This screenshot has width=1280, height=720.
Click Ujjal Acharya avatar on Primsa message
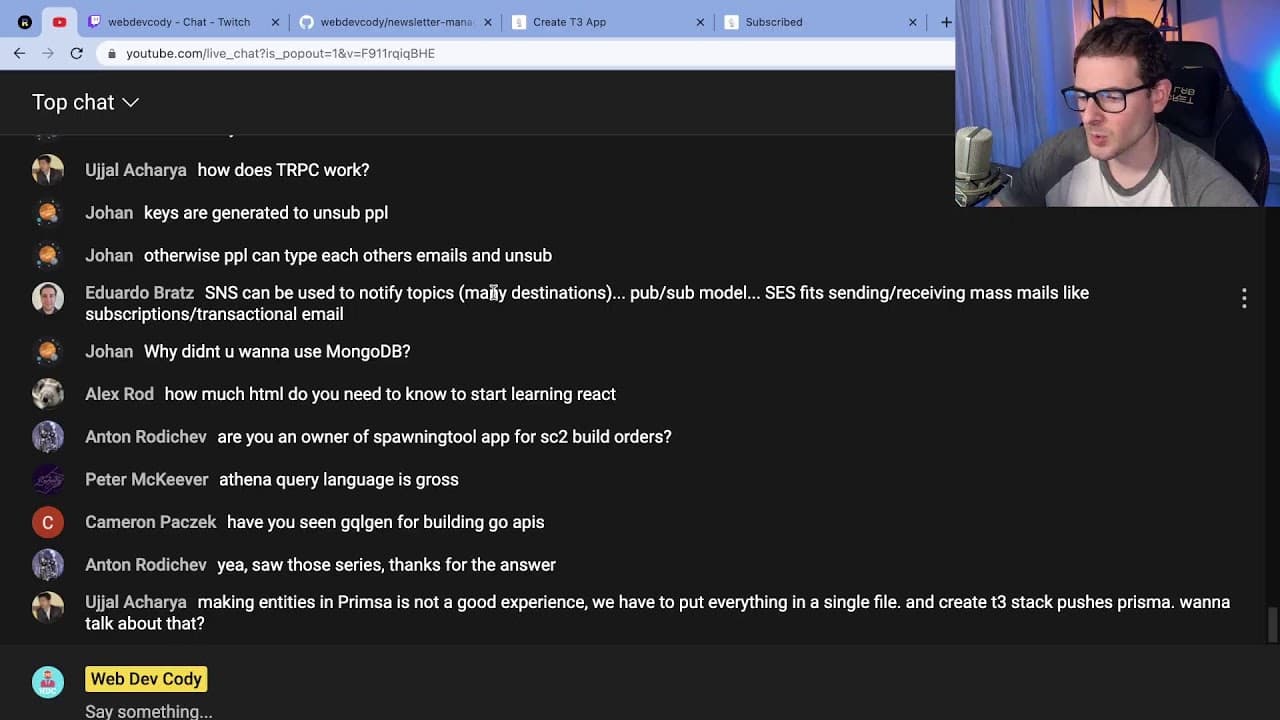coord(48,608)
